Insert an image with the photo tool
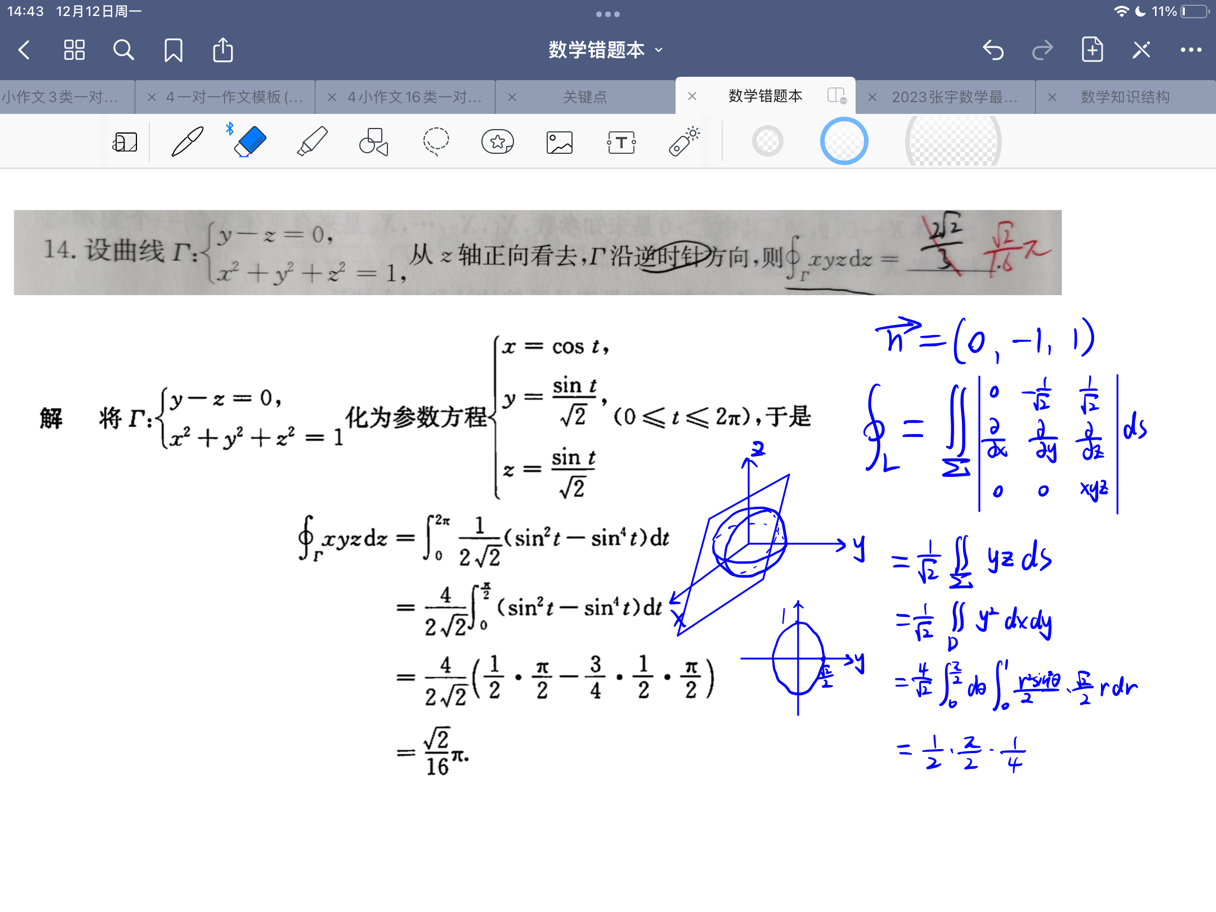Screen dimensions: 1216x912 pos(559,141)
